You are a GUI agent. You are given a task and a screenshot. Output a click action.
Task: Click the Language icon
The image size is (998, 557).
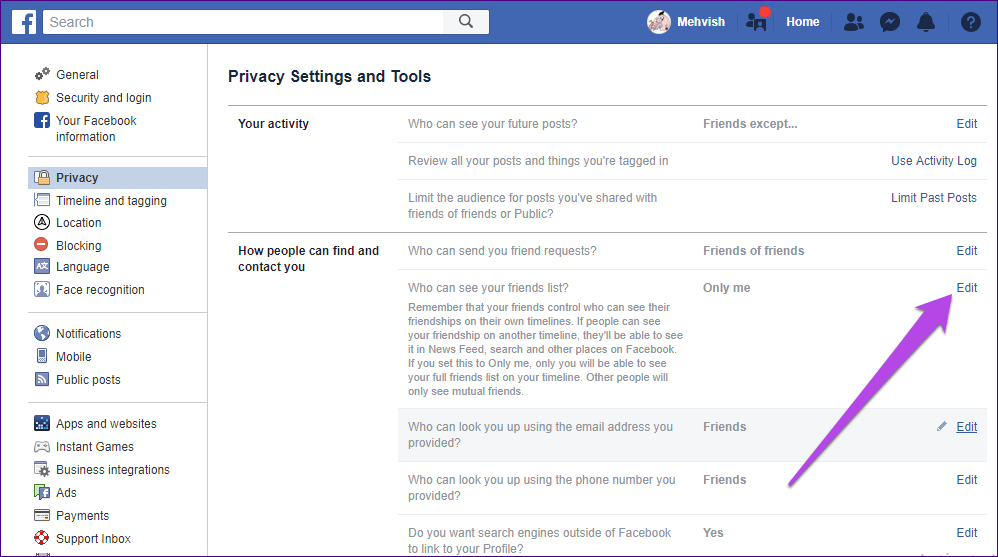42,266
